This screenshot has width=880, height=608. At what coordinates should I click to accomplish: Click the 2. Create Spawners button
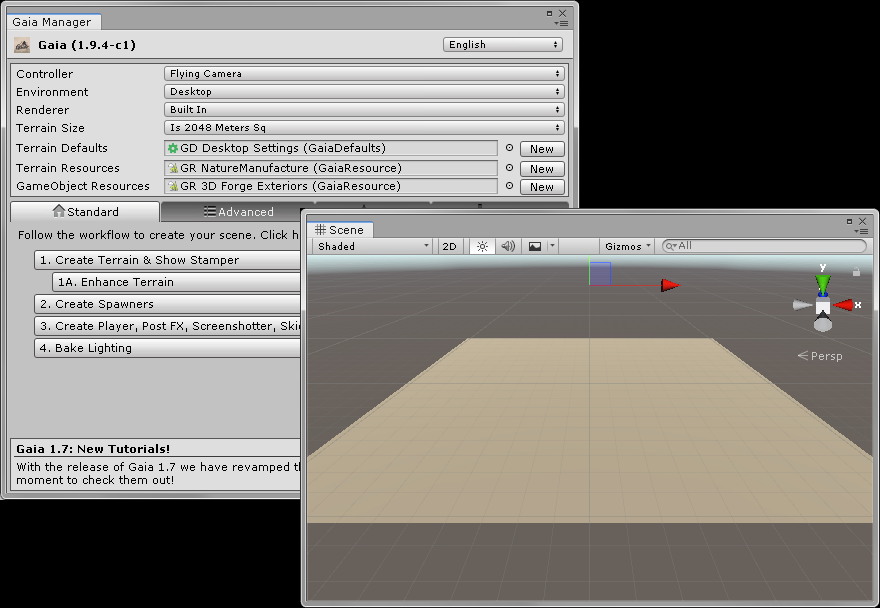pos(167,304)
